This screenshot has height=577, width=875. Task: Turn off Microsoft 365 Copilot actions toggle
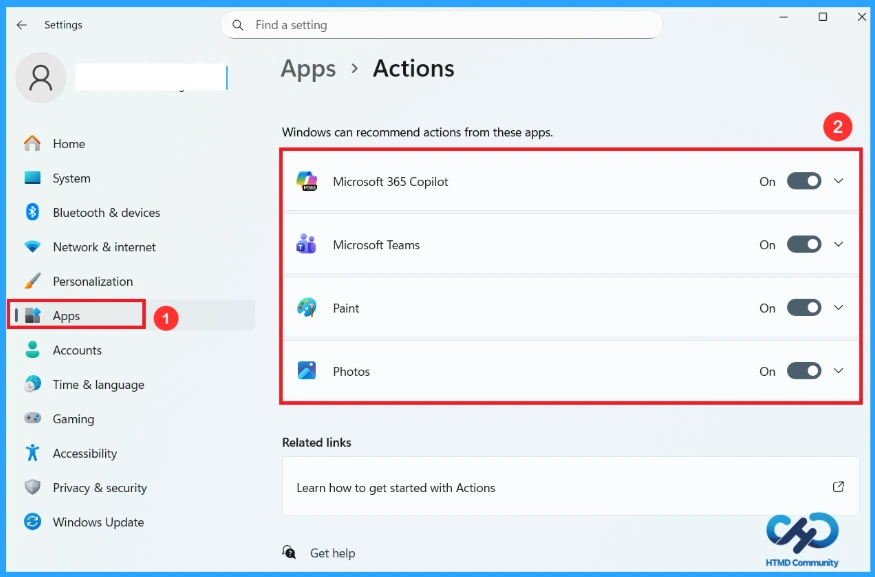tap(804, 181)
